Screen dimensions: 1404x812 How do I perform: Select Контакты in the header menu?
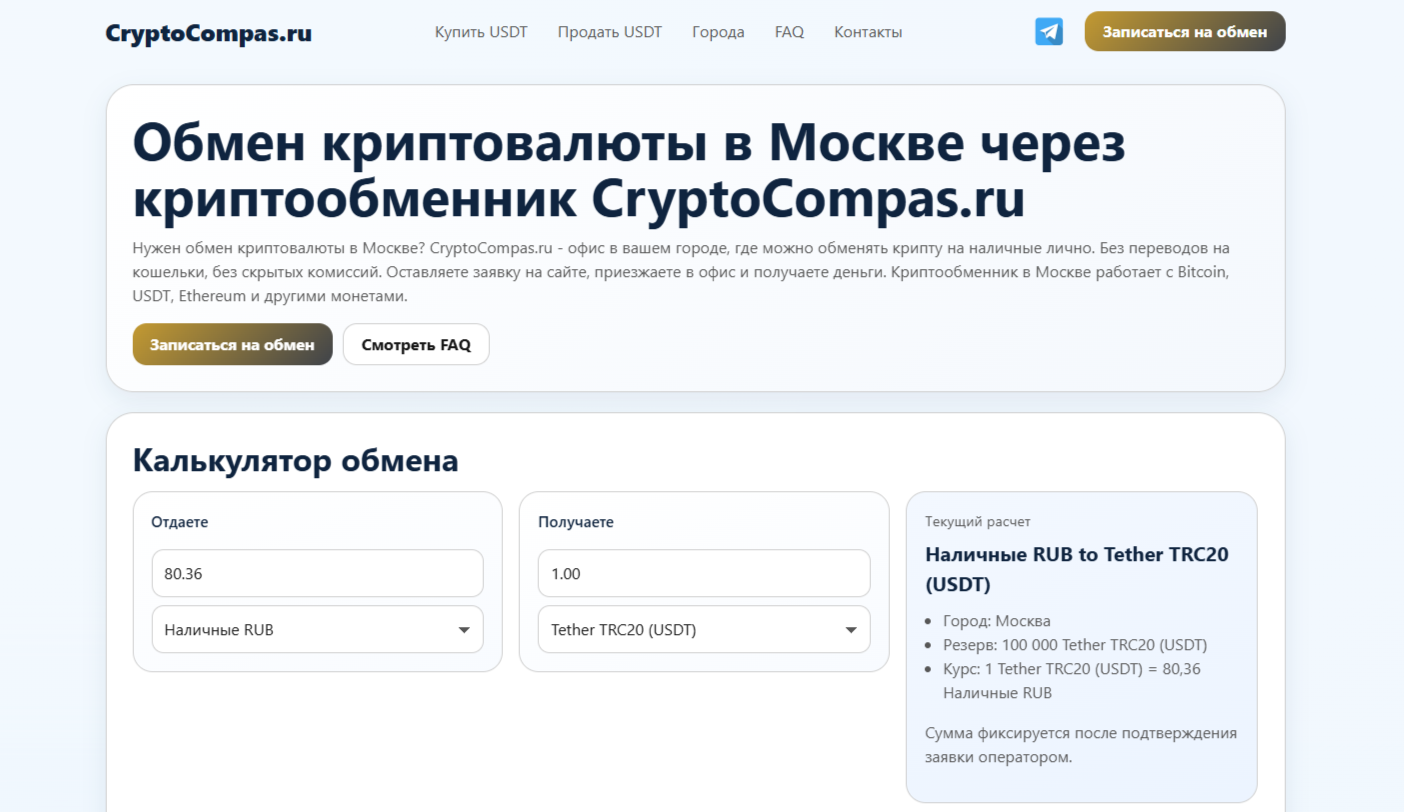pos(868,32)
